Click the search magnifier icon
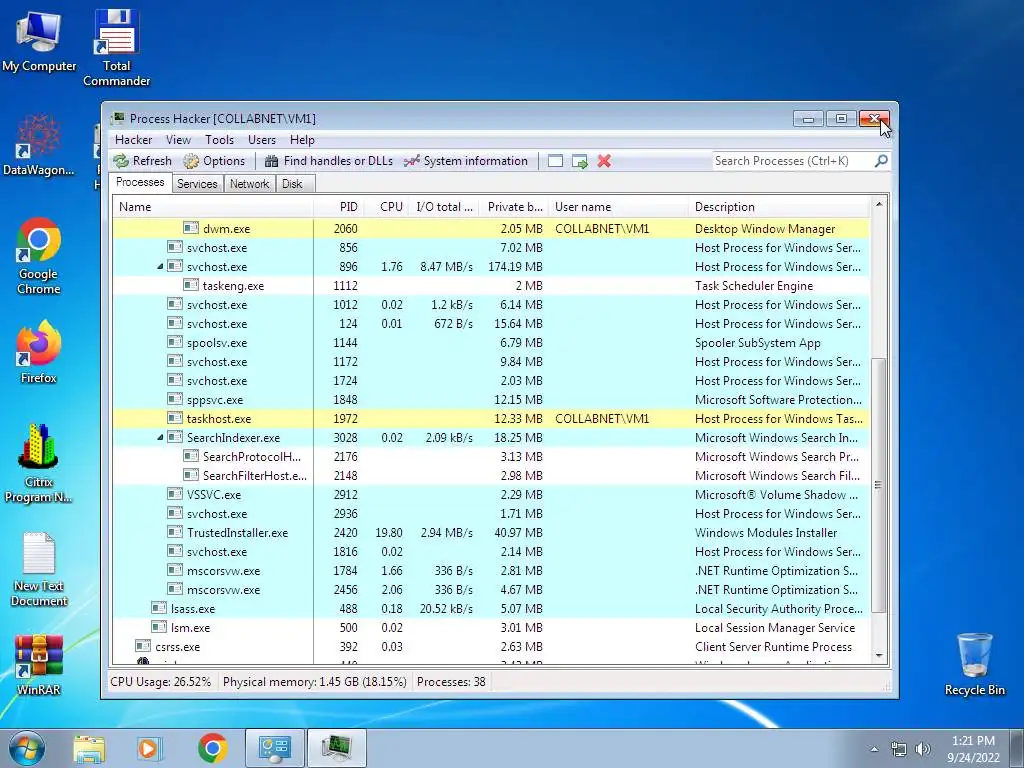The height and width of the screenshot is (768, 1024). coord(881,161)
